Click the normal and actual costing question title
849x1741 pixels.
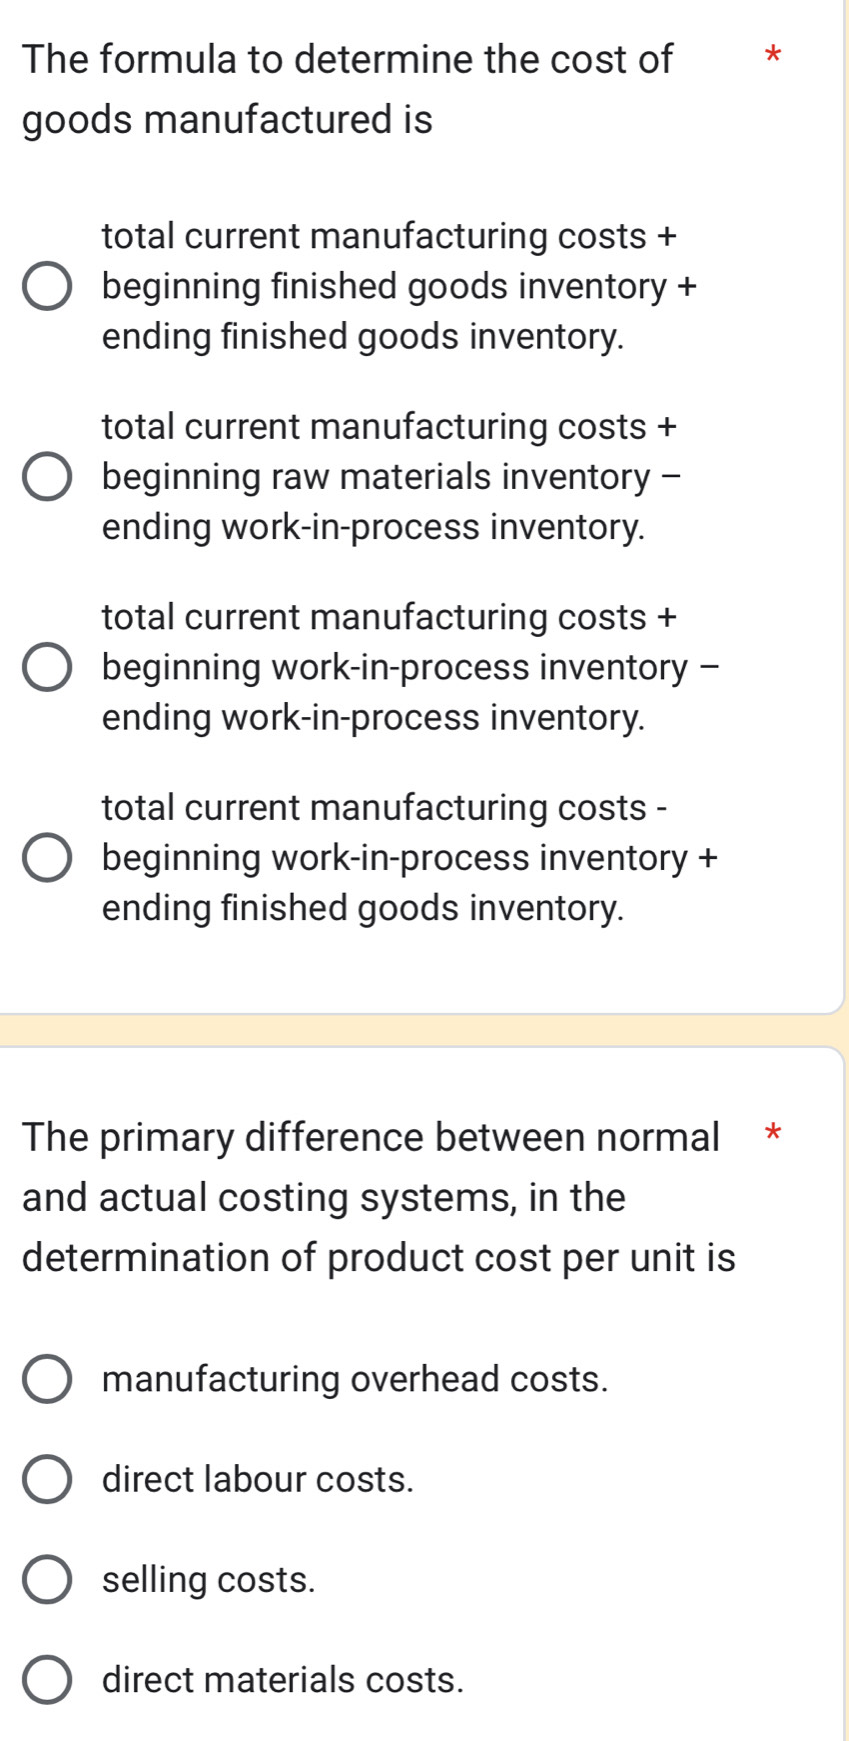point(378,1197)
